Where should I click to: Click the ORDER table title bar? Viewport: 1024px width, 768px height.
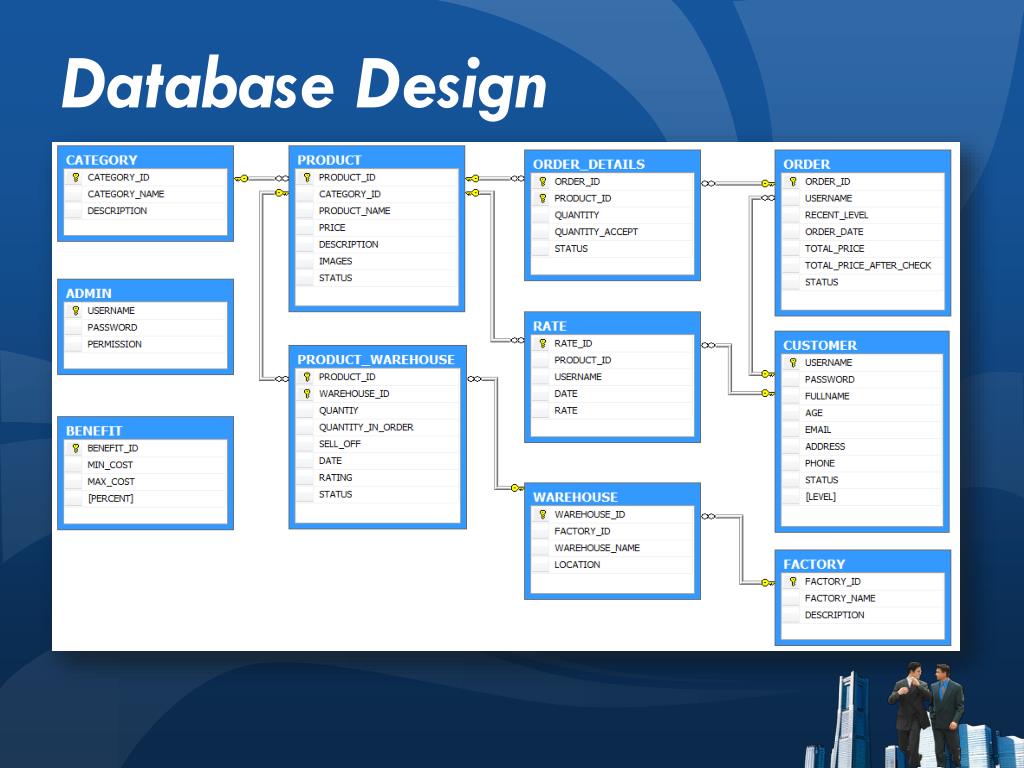(x=863, y=164)
